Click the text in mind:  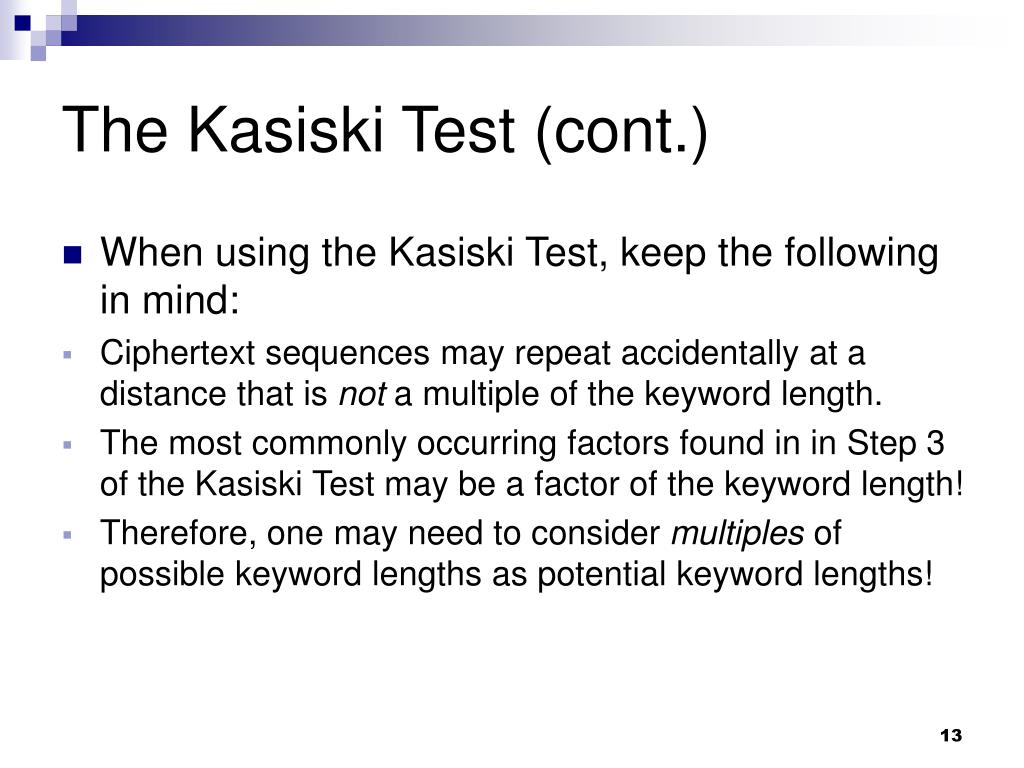[x=170, y=300]
